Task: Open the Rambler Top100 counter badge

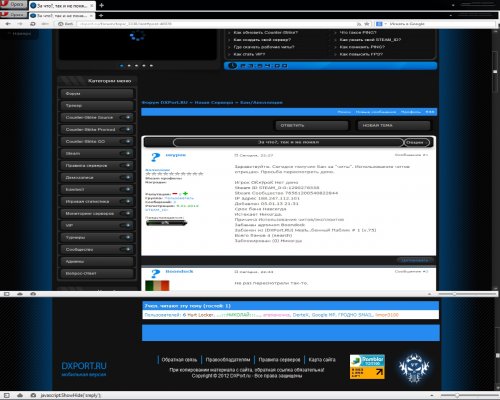Action: click(x=367, y=367)
